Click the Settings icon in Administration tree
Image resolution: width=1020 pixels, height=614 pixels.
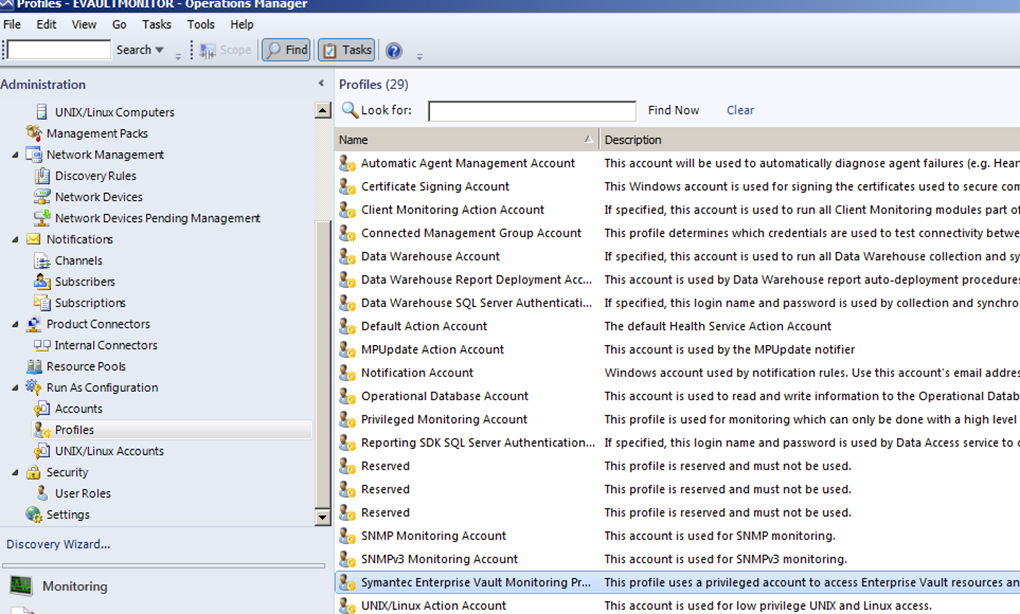(33, 515)
